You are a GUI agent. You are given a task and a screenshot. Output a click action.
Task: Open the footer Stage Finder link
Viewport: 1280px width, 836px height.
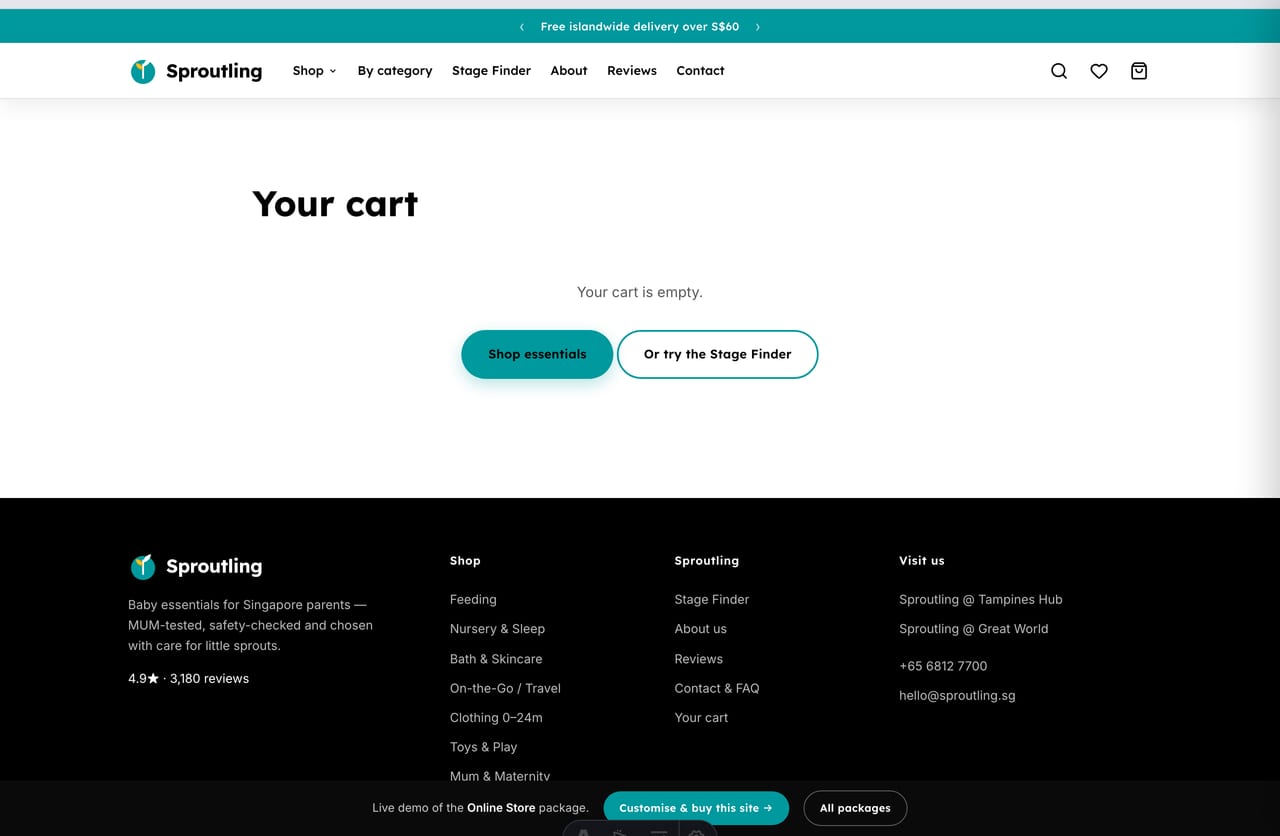[712, 599]
